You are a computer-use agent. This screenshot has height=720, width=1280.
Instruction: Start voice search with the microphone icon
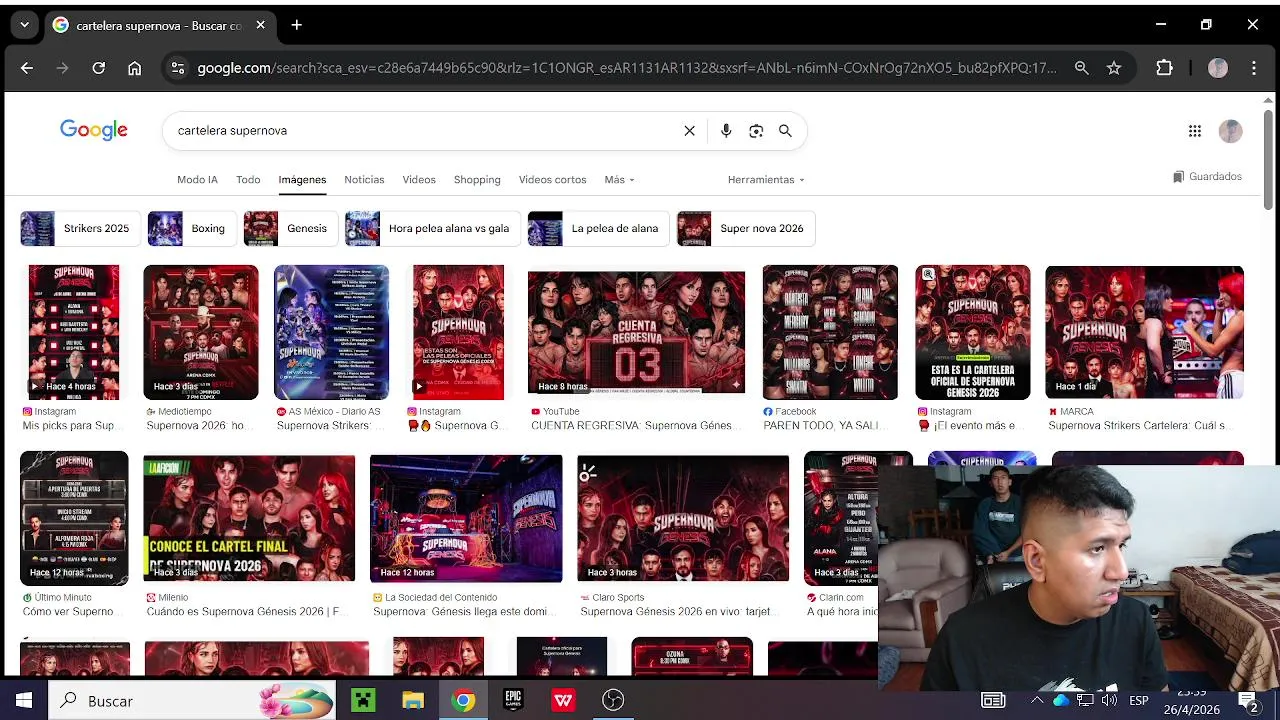[x=726, y=131]
